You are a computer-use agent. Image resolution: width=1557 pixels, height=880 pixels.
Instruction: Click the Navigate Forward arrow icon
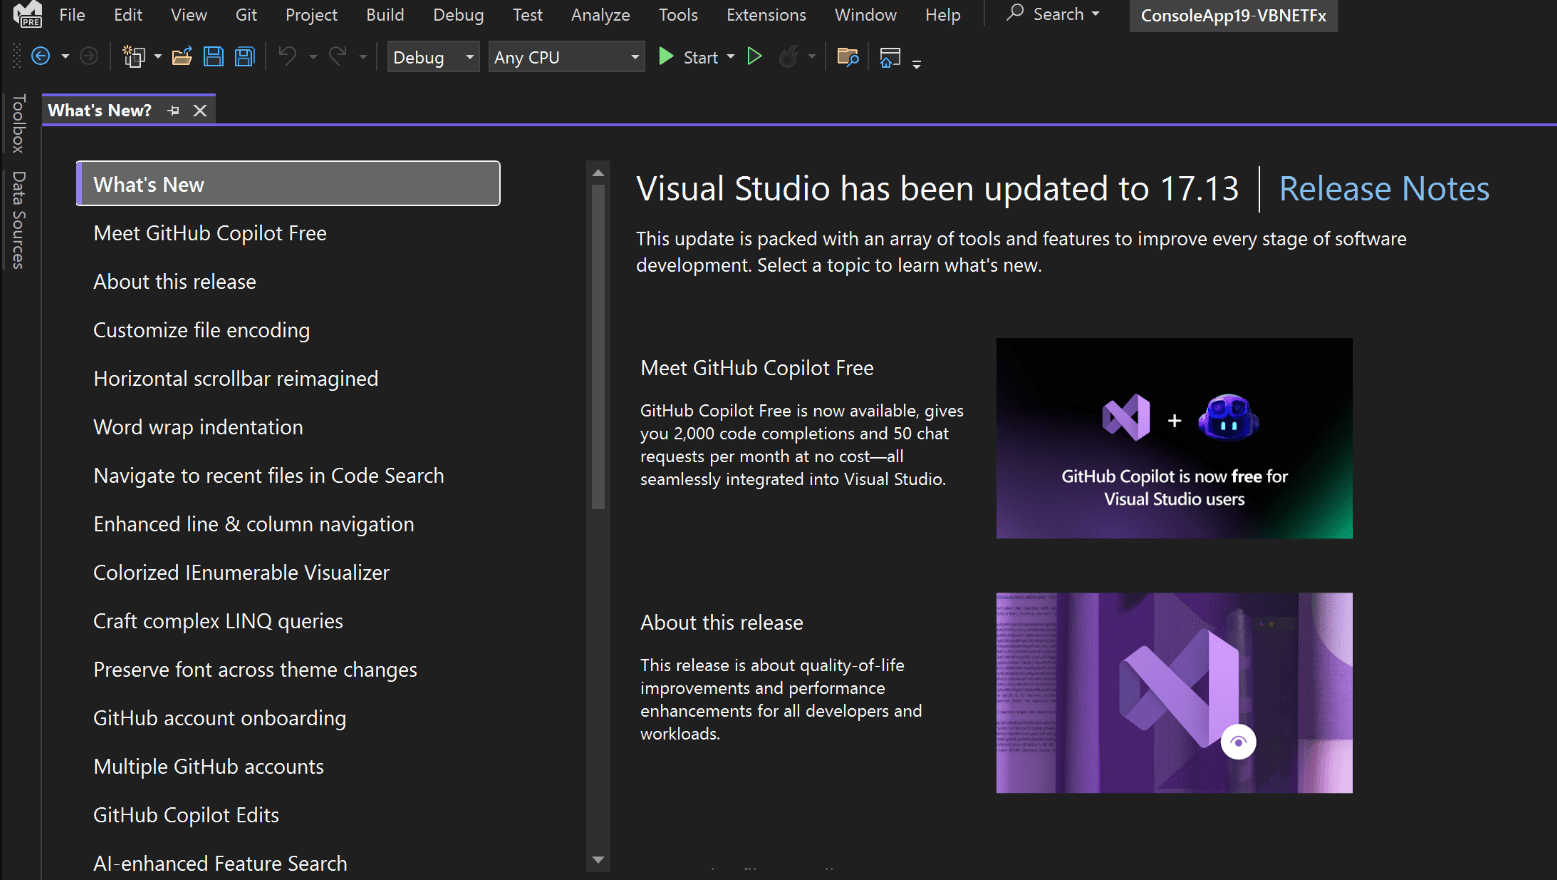[89, 57]
